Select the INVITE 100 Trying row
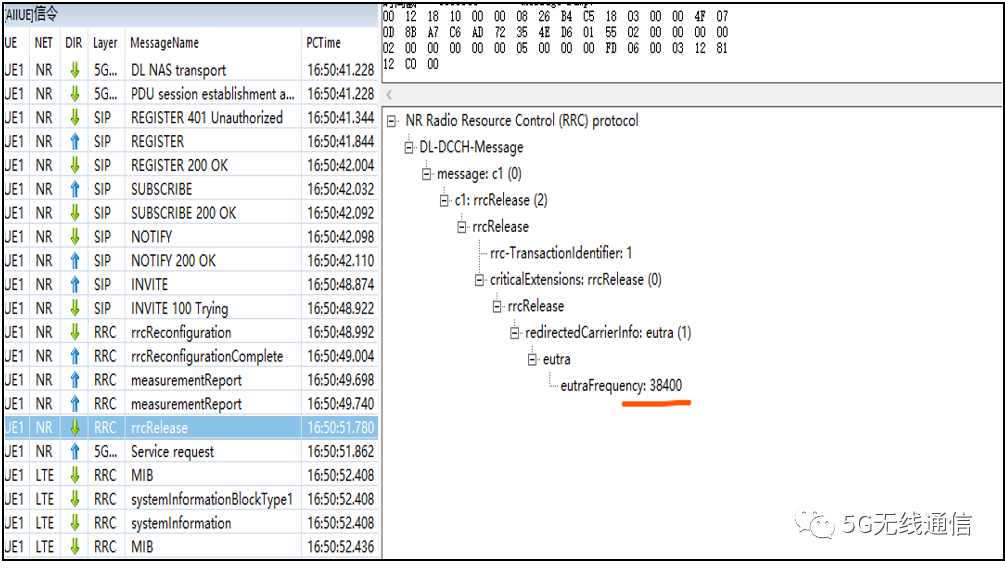The height and width of the screenshot is (568, 1005). click(x=191, y=308)
